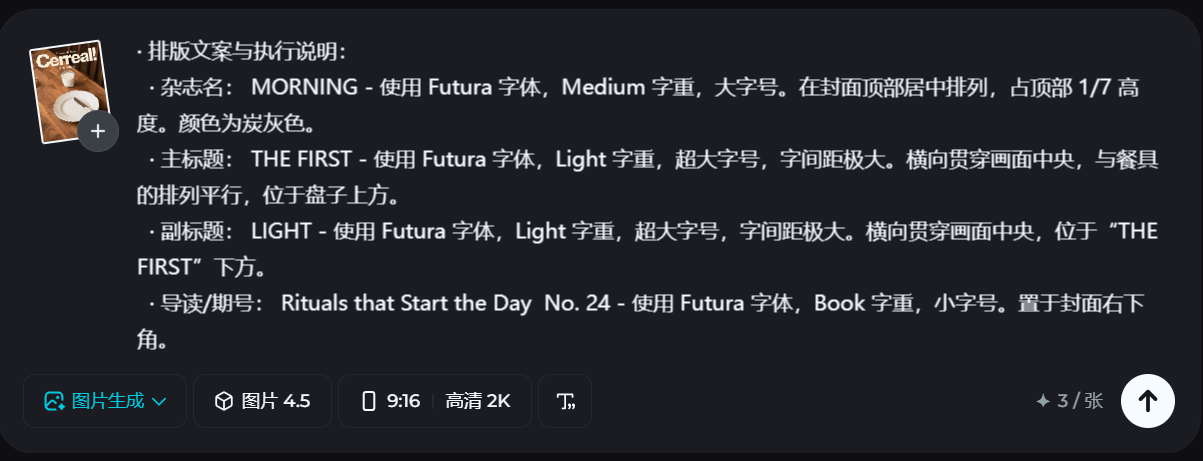Click THE FIRST after the 主标题 label
This screenshot has height=461, width=1203.
click(298, 159)
